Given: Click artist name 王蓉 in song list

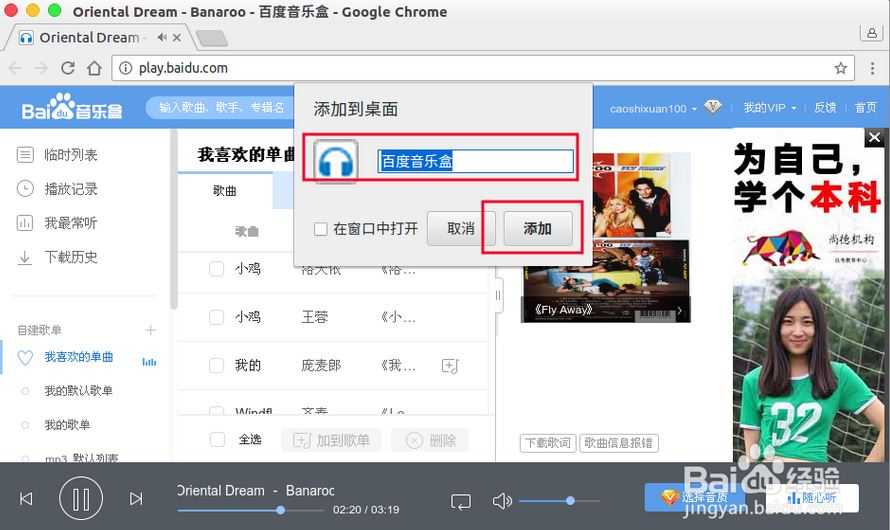Looking at the screenshot, I should pos(314,317).
